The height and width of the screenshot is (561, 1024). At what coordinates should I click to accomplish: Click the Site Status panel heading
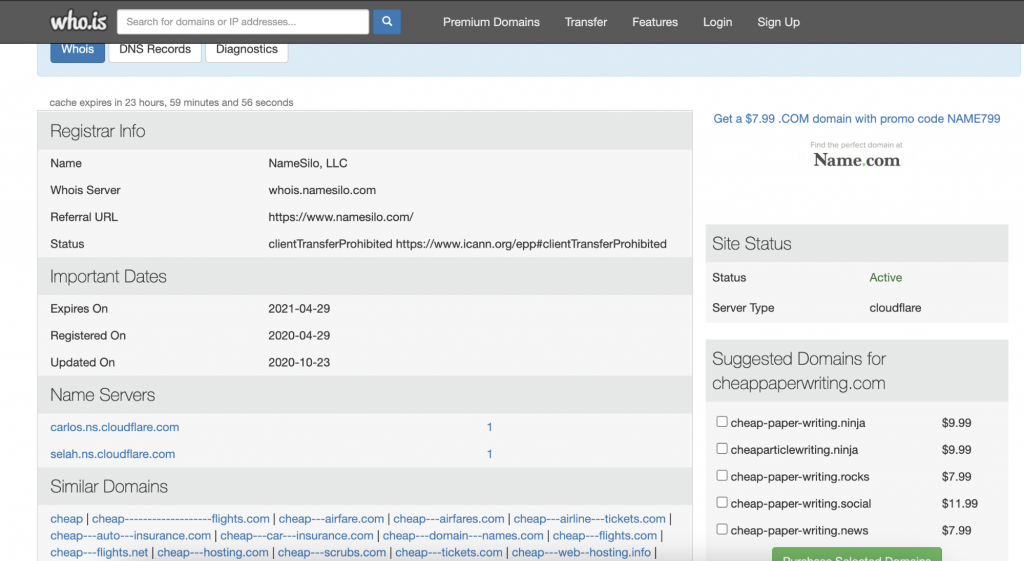752,244
